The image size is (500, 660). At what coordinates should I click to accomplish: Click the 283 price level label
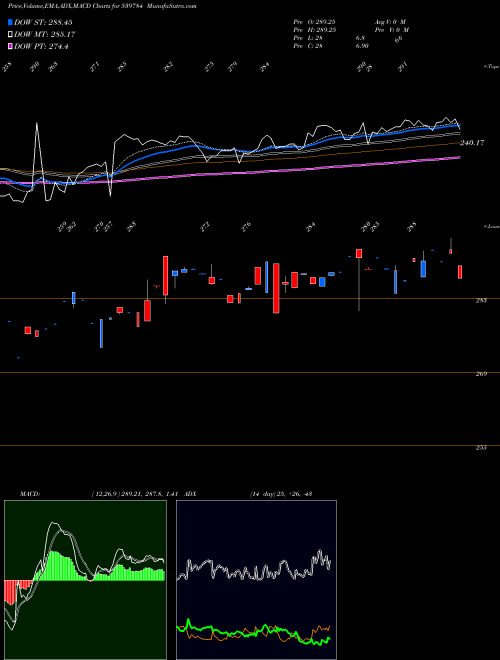pyautogui.click(x=481, y=301)
